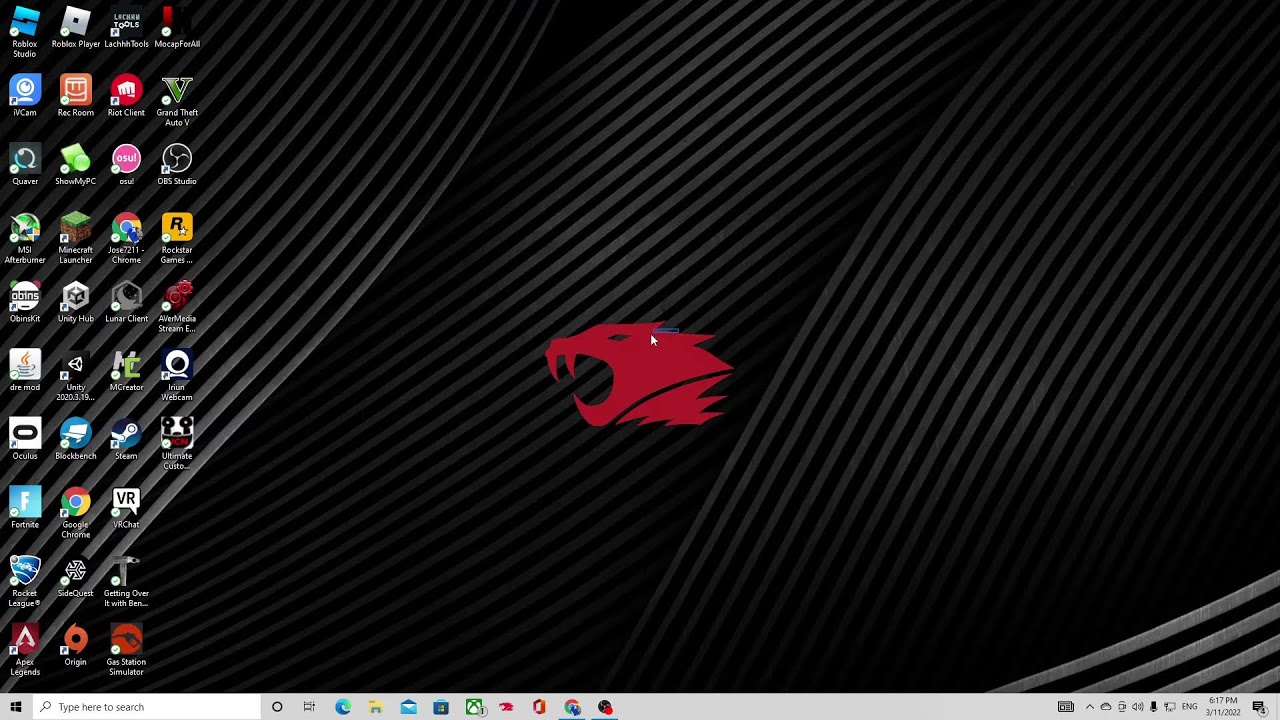
Task: Open the clock and calendar flyout
Action: coord(1224,707)
